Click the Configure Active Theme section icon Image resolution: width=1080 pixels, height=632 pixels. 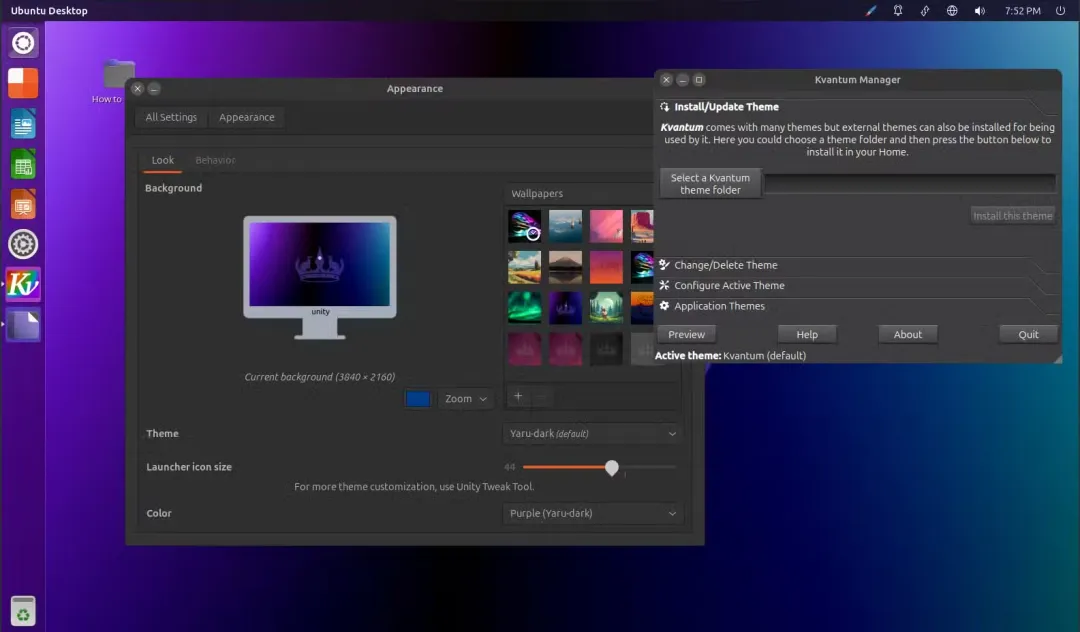(664, 285)
